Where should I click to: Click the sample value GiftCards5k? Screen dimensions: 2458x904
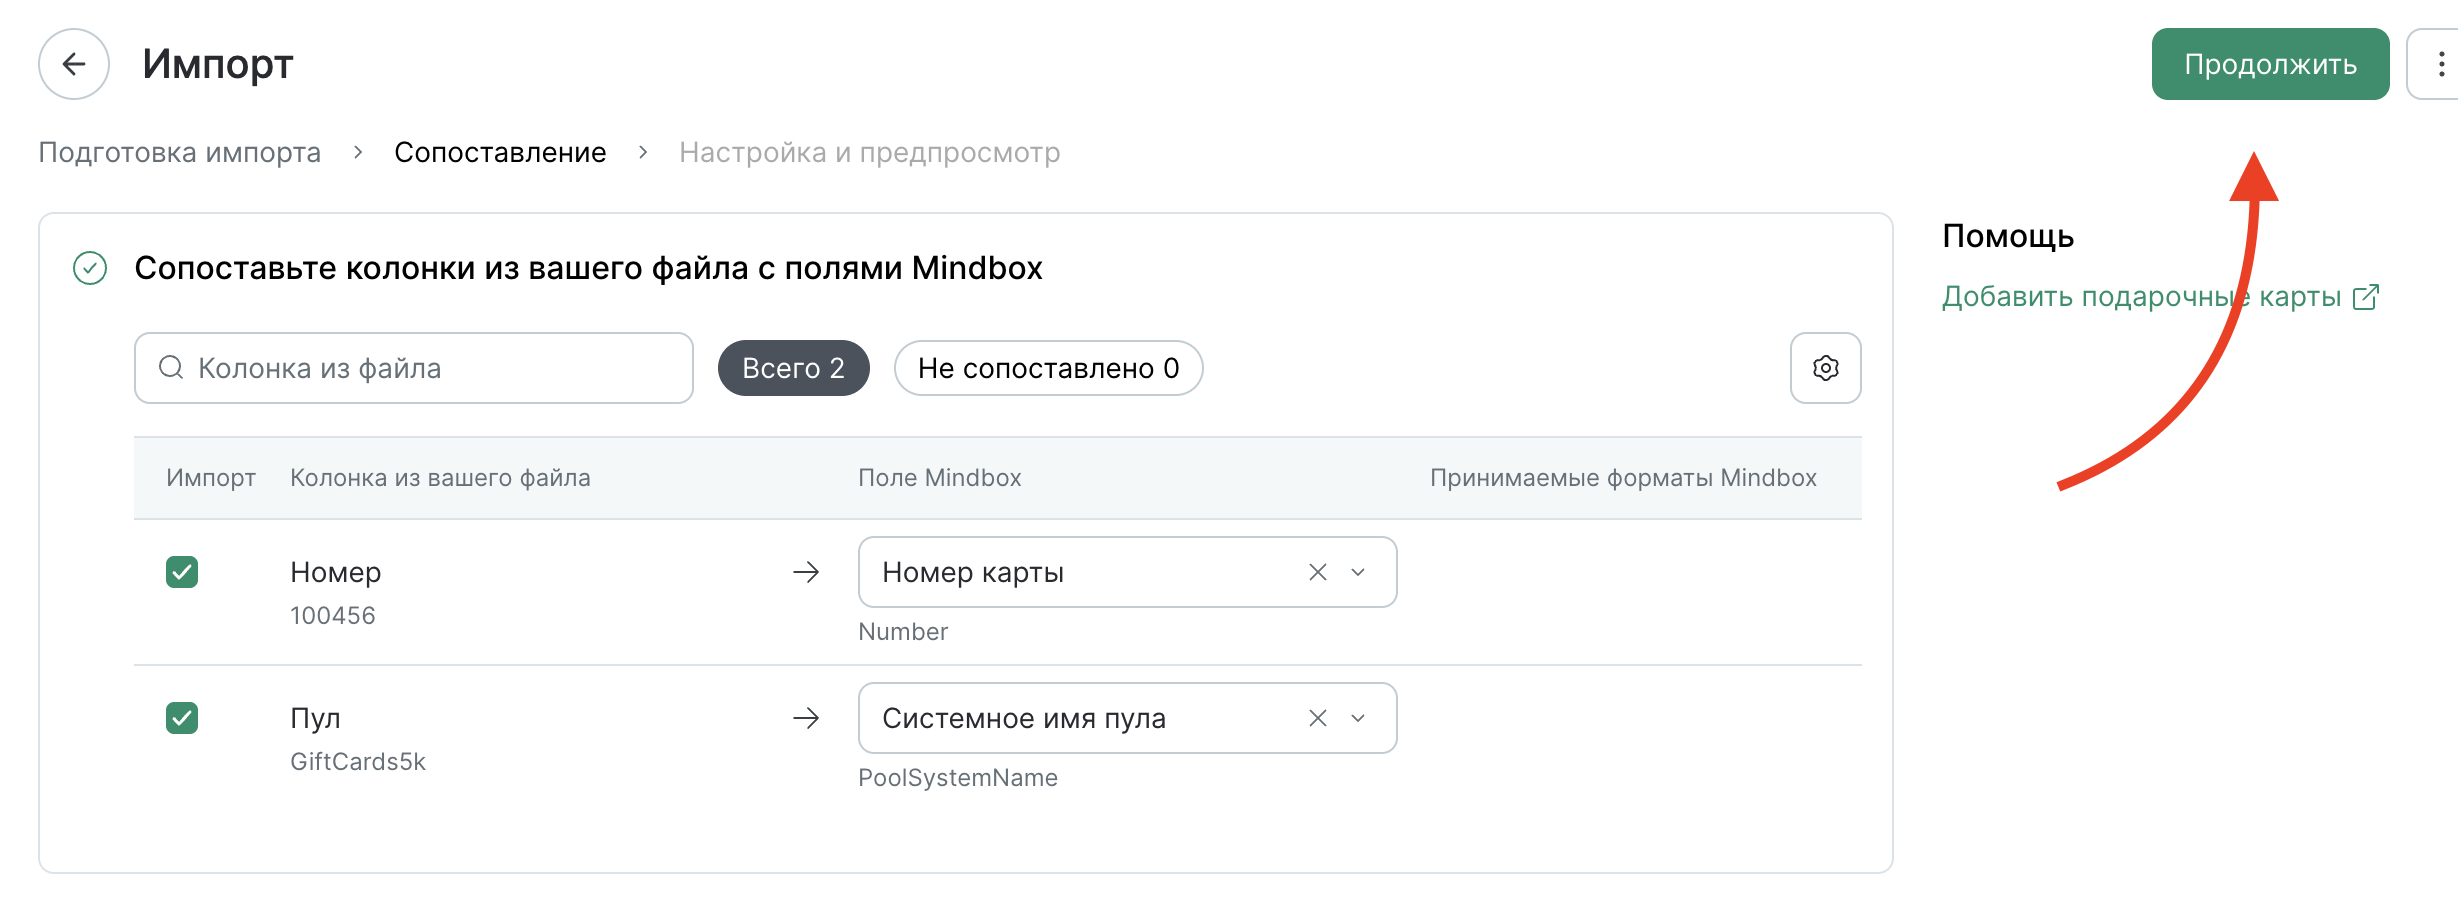(358, 761)
